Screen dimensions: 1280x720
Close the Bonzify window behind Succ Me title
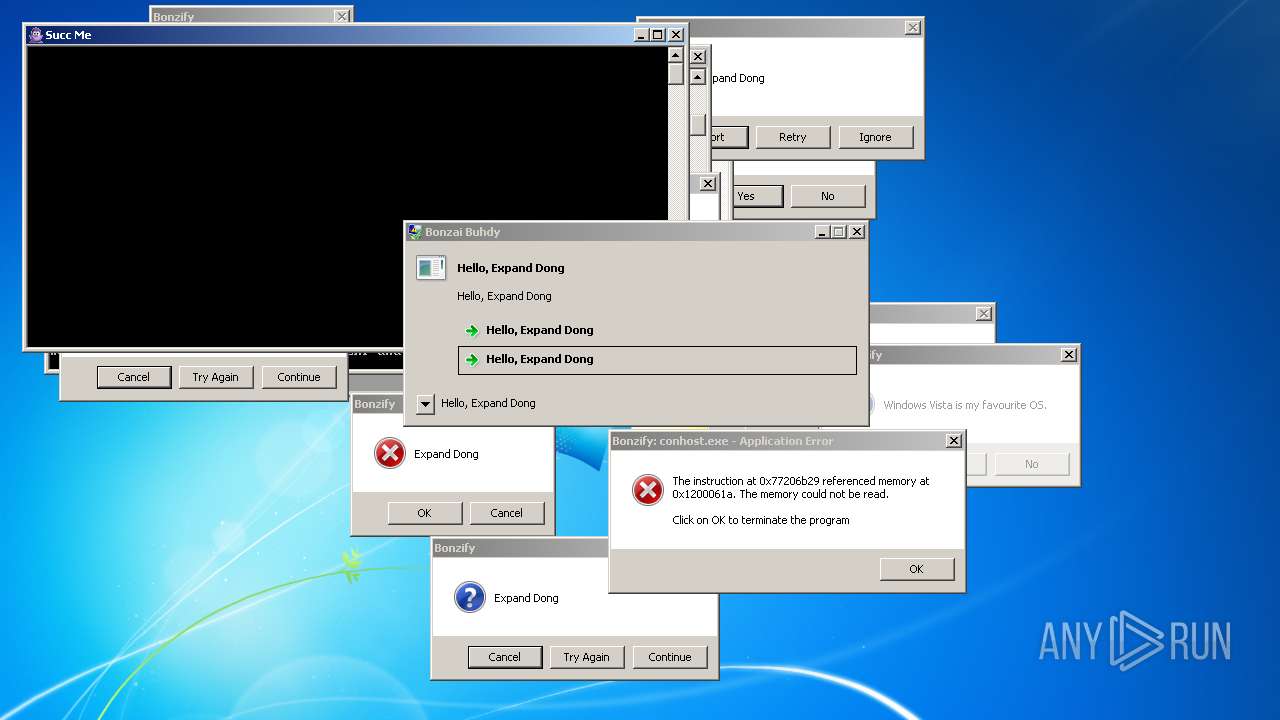pyautogui.click(x=342, y=17)
